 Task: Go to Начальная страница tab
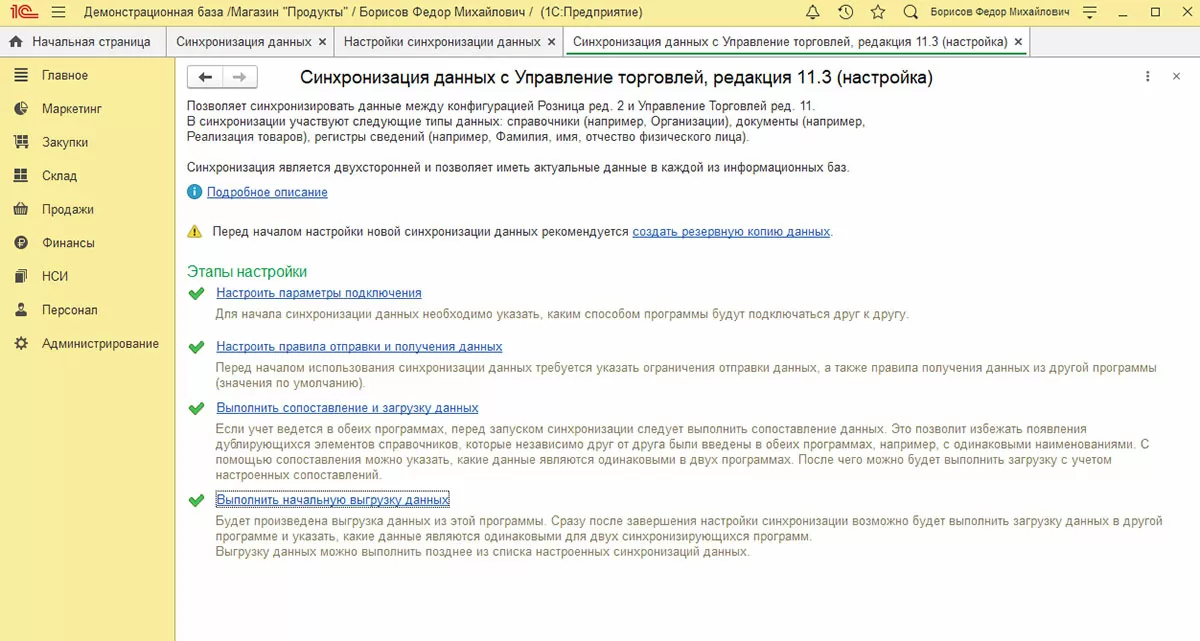[81, 42]
